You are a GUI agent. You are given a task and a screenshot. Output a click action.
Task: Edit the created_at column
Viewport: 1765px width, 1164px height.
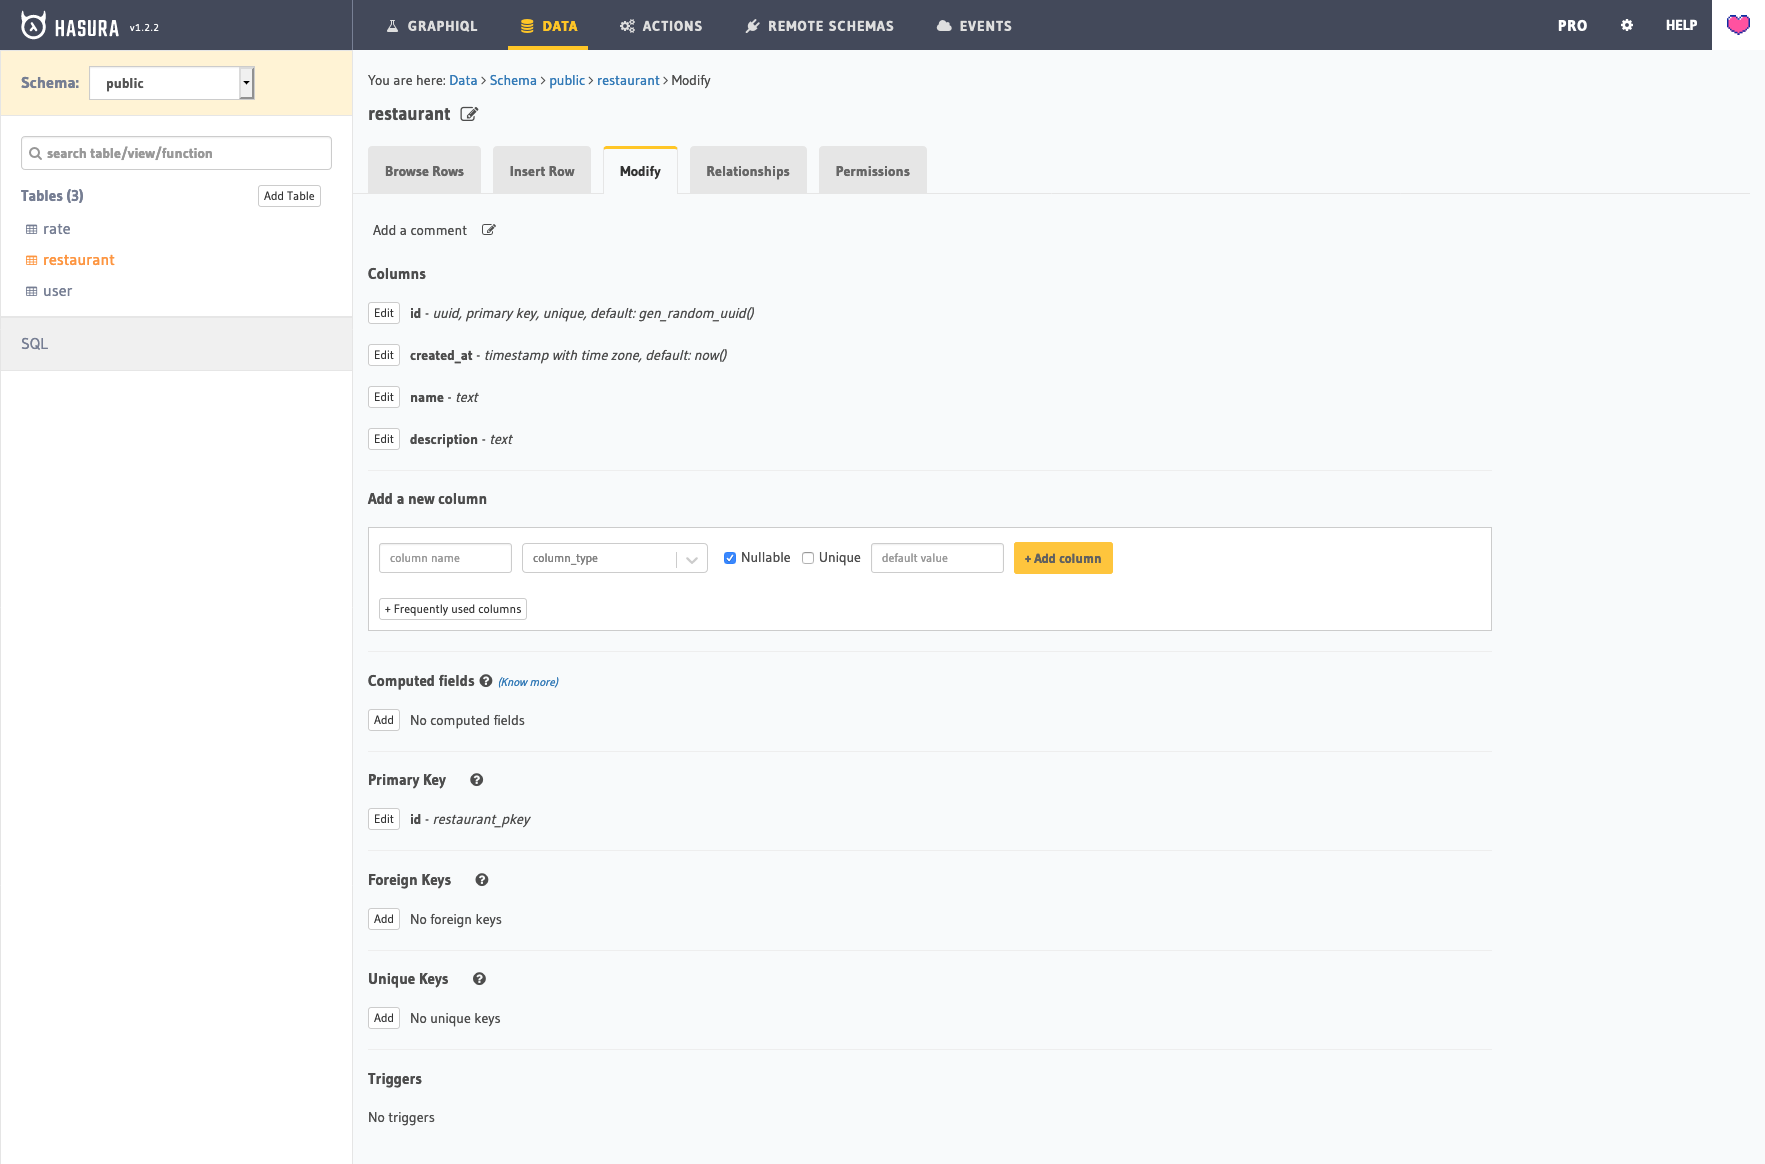(384, 355)
